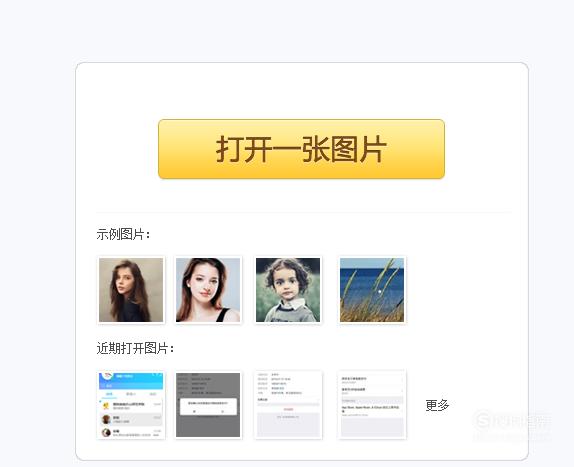574x467 pixels.
Task: Click the 示例图片 section label
Action: pyautogui.click(x=123, y=234)
